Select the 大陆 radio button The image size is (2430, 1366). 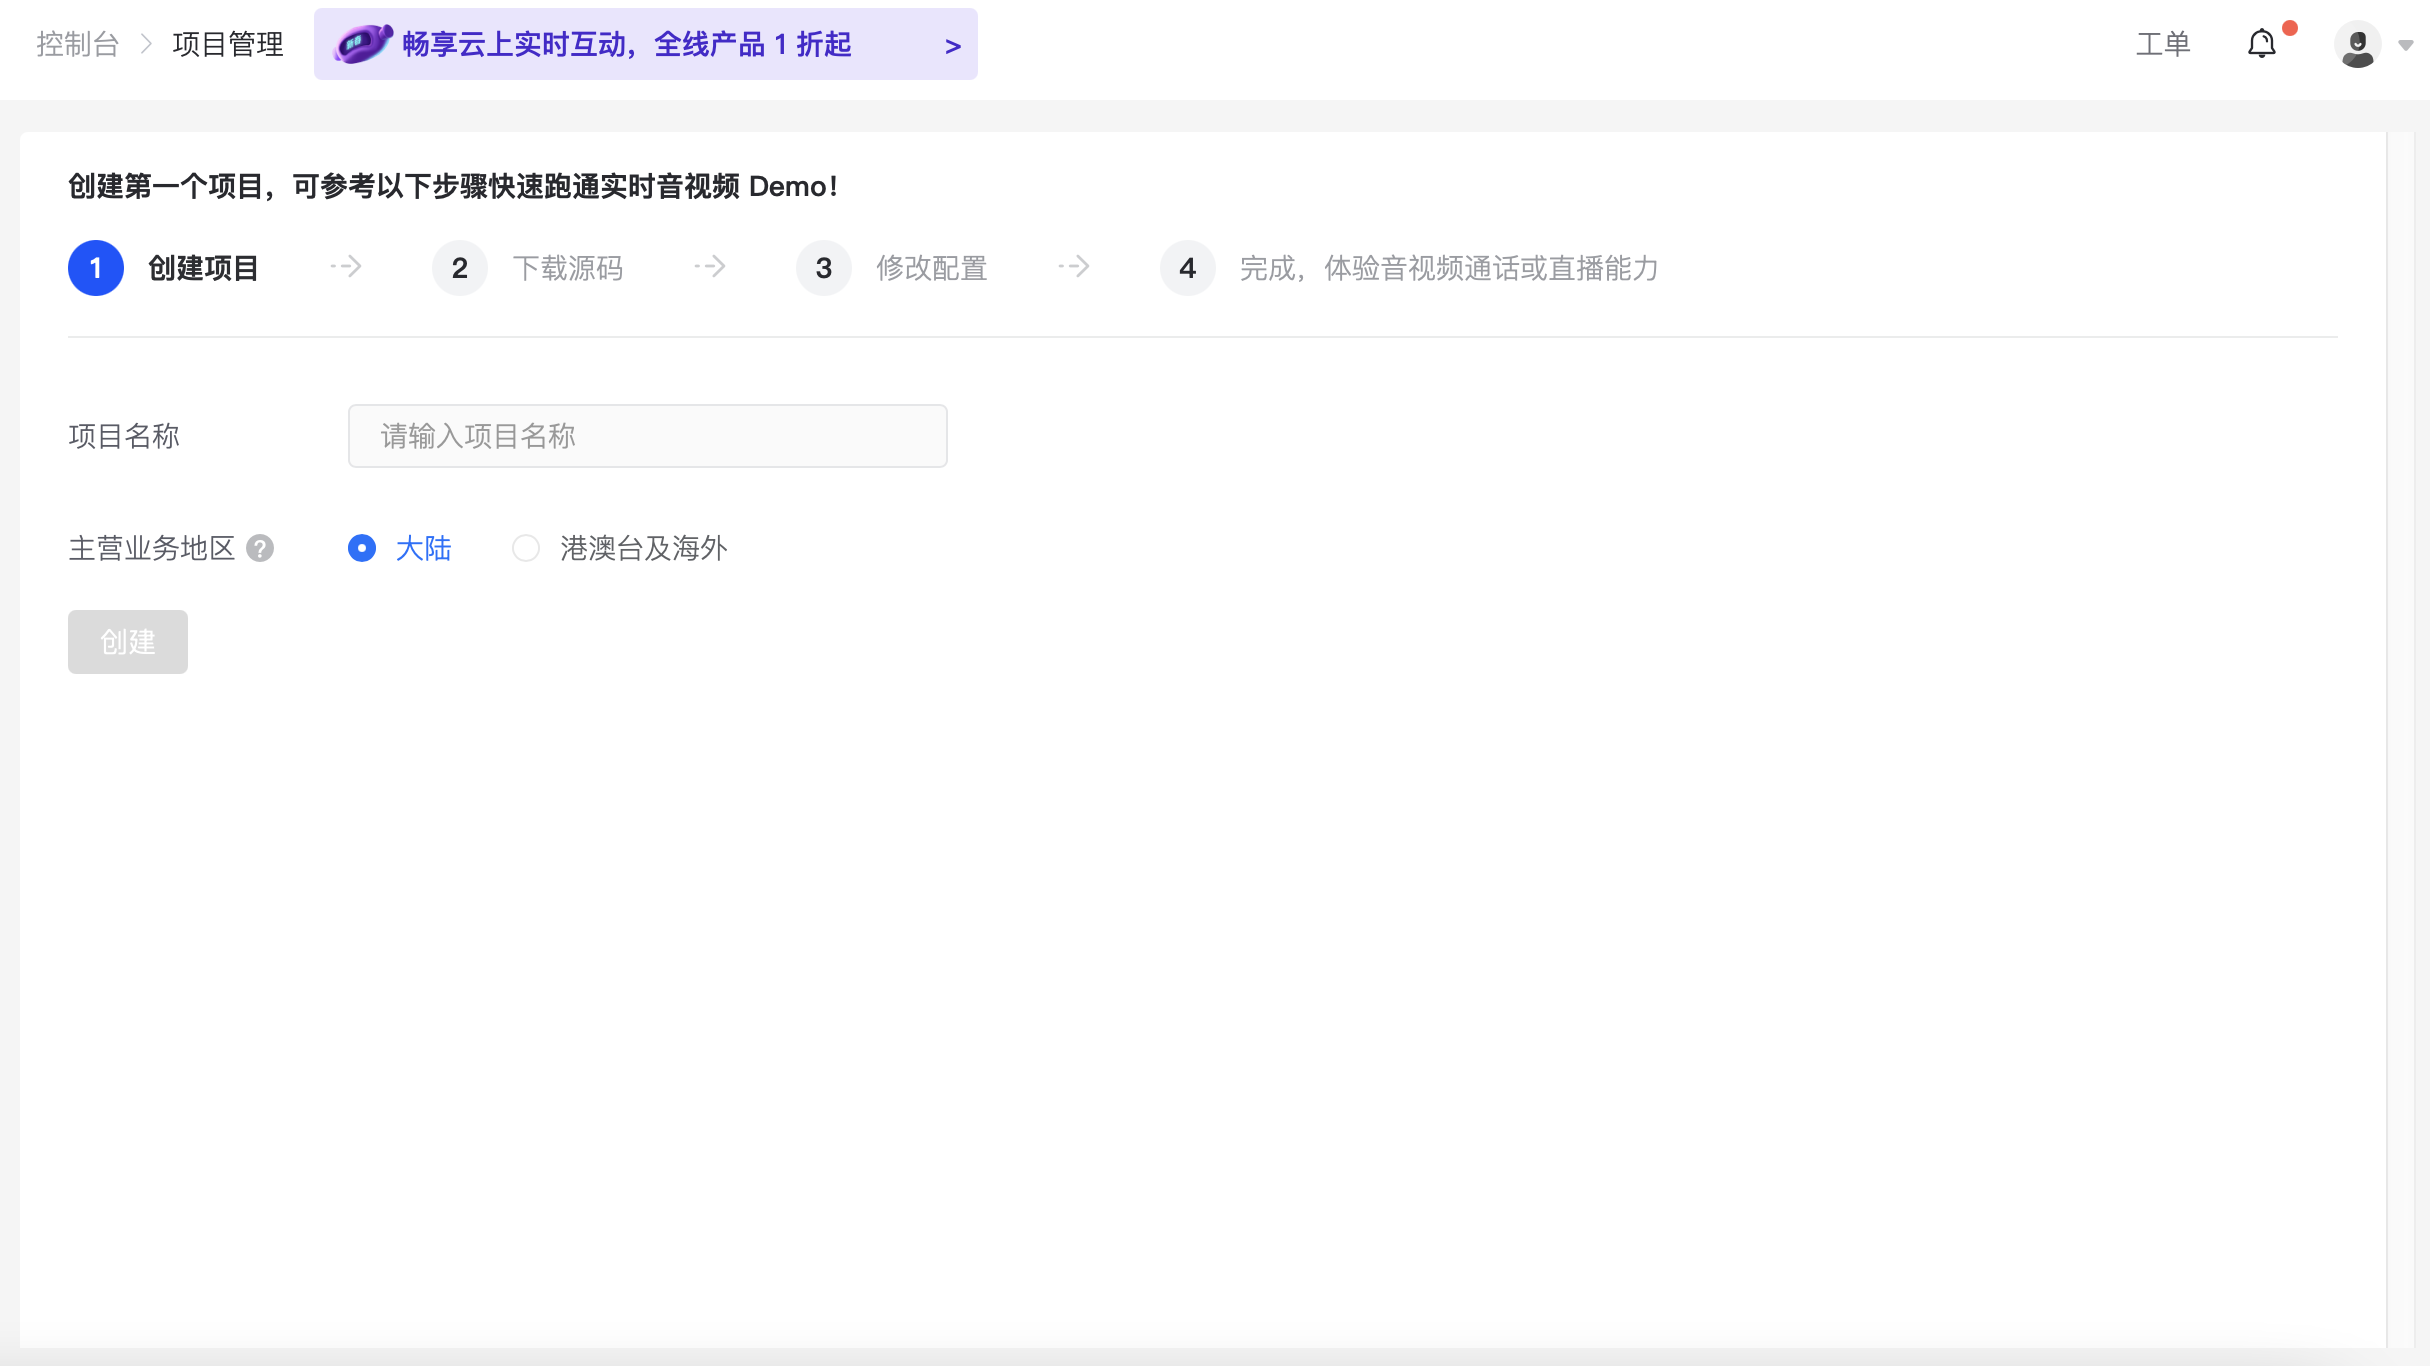(x=362, y=548)
